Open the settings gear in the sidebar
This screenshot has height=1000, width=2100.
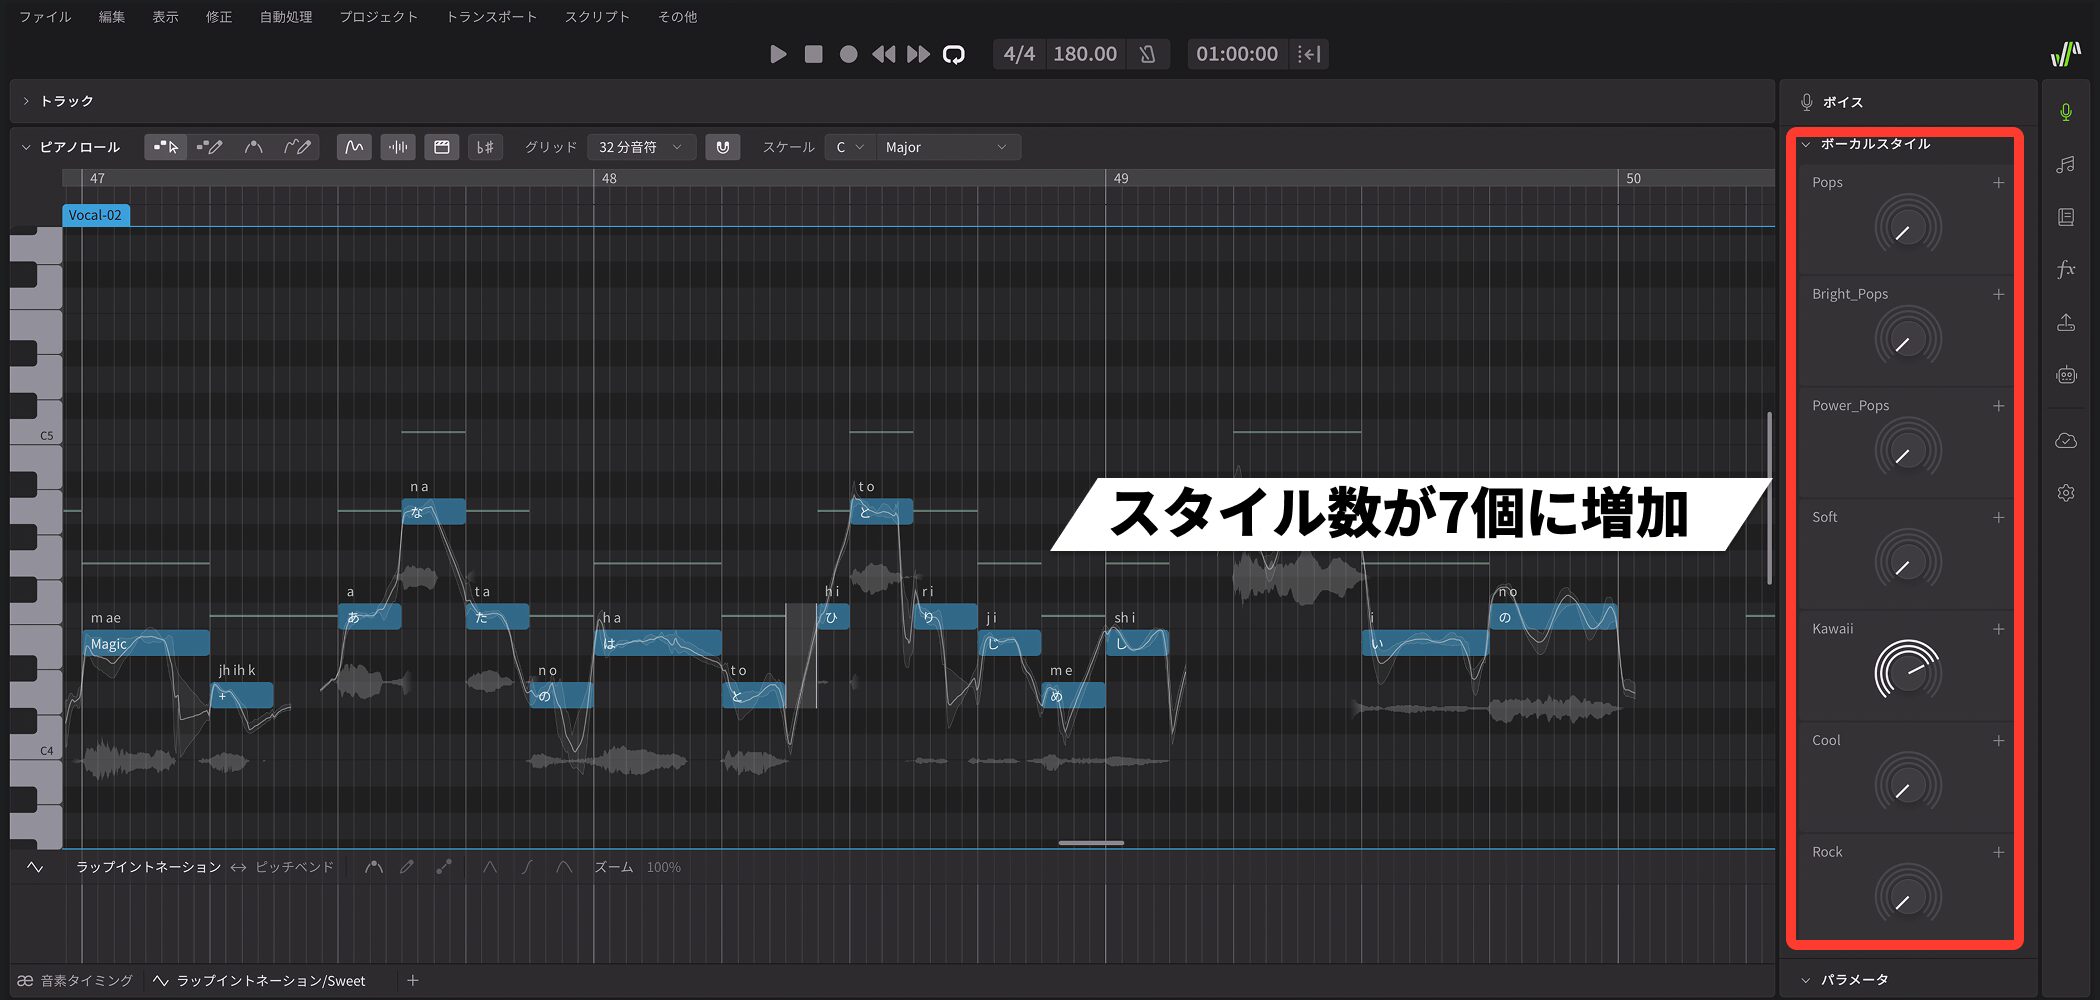coord(2065,493)
